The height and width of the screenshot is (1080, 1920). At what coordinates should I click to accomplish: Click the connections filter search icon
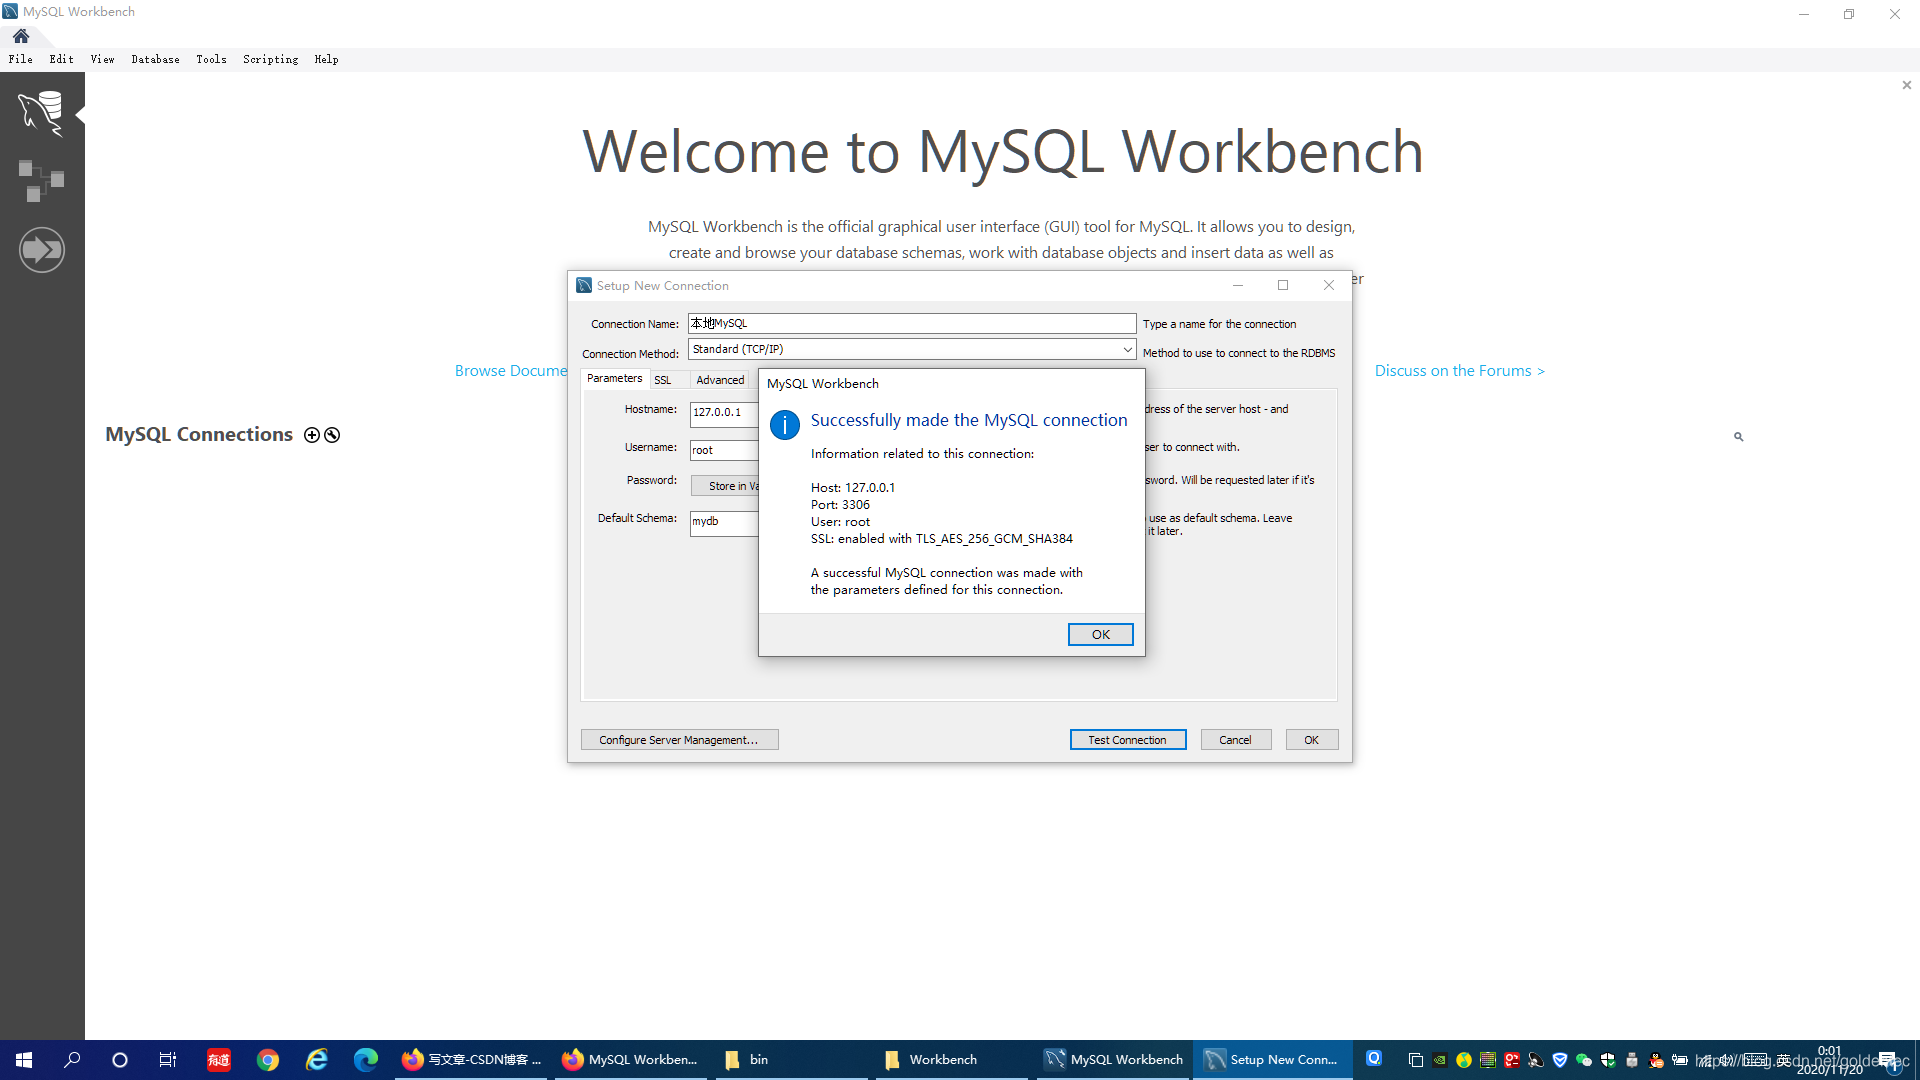[1739, 437]
